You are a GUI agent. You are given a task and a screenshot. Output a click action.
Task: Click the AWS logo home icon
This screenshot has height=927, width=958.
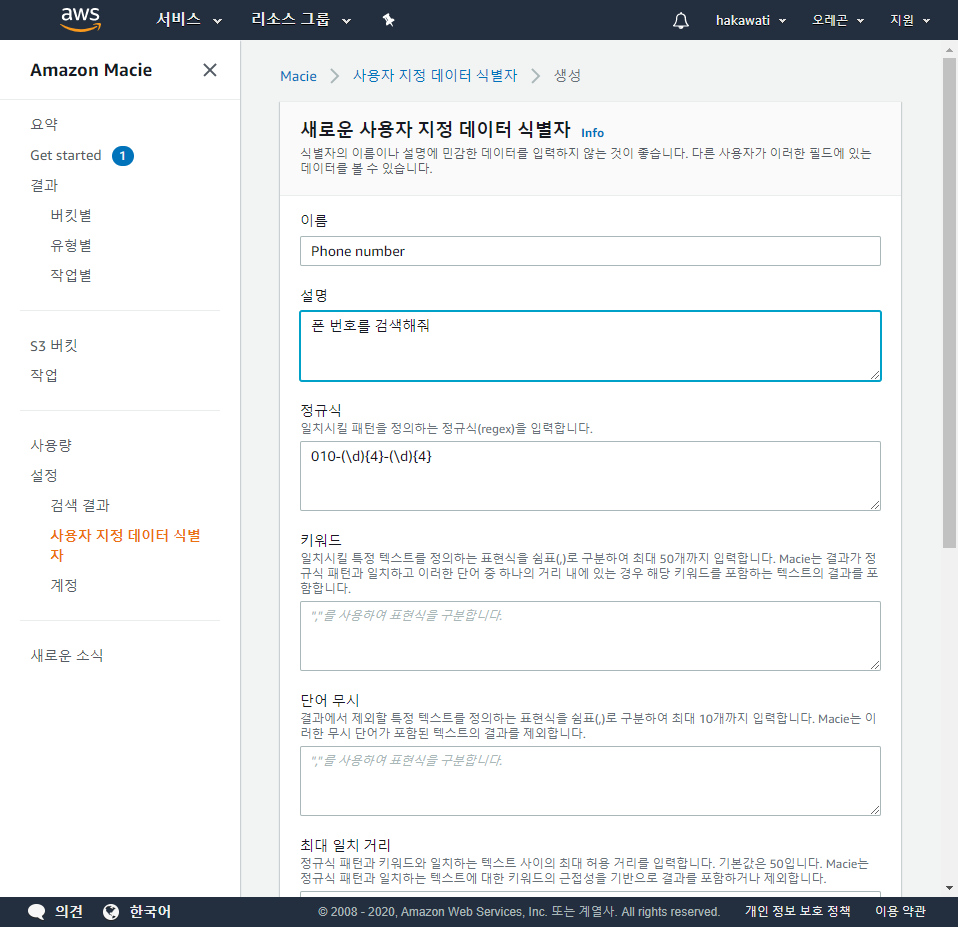coord(81,20)
